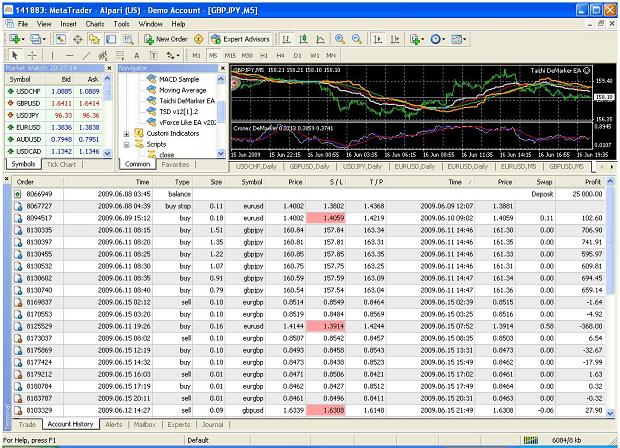
Task: Select the Vertical Line drawing tool
Action: 52,55
